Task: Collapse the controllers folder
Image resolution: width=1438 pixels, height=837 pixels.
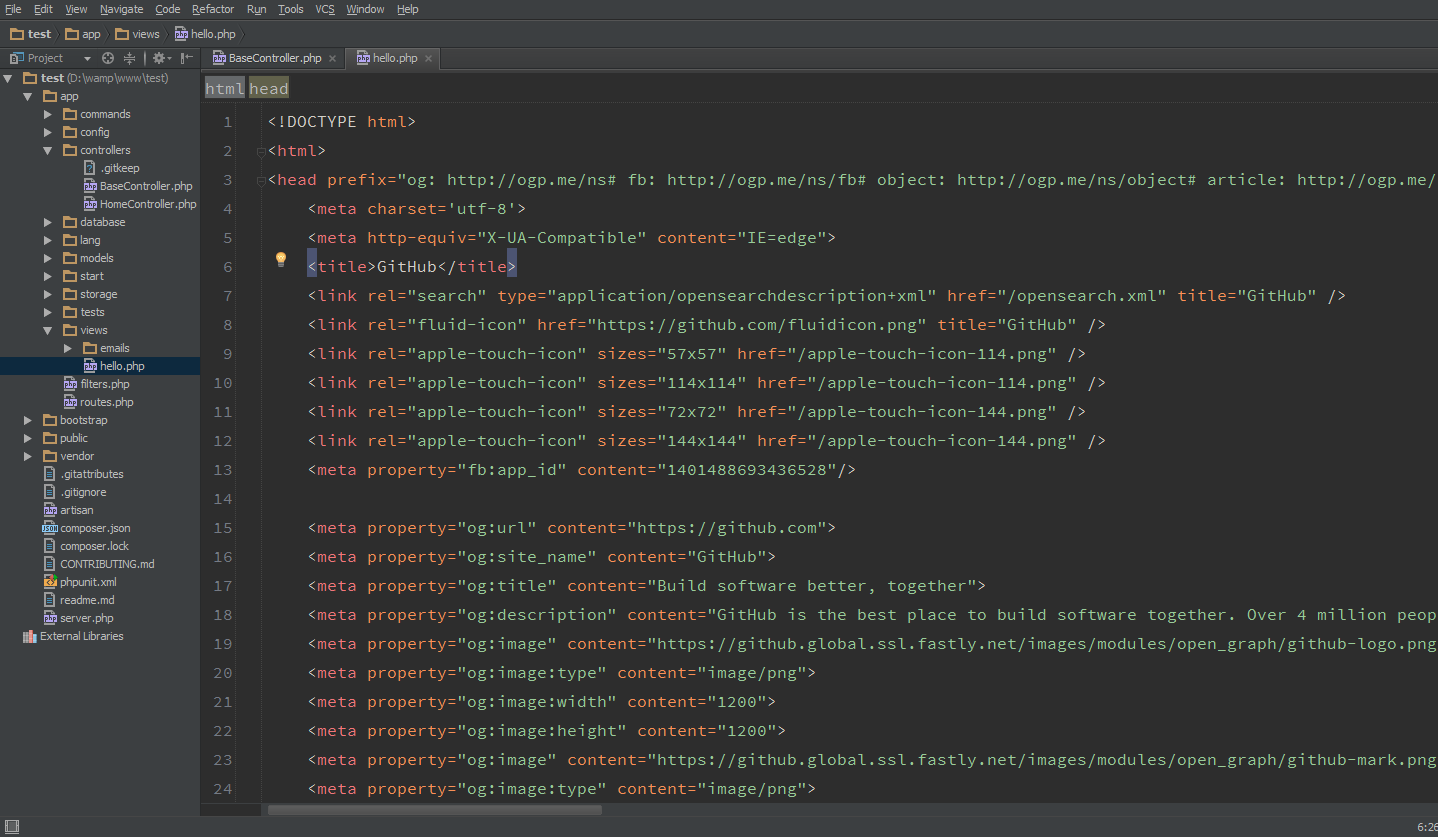Action: coord(48,150)
